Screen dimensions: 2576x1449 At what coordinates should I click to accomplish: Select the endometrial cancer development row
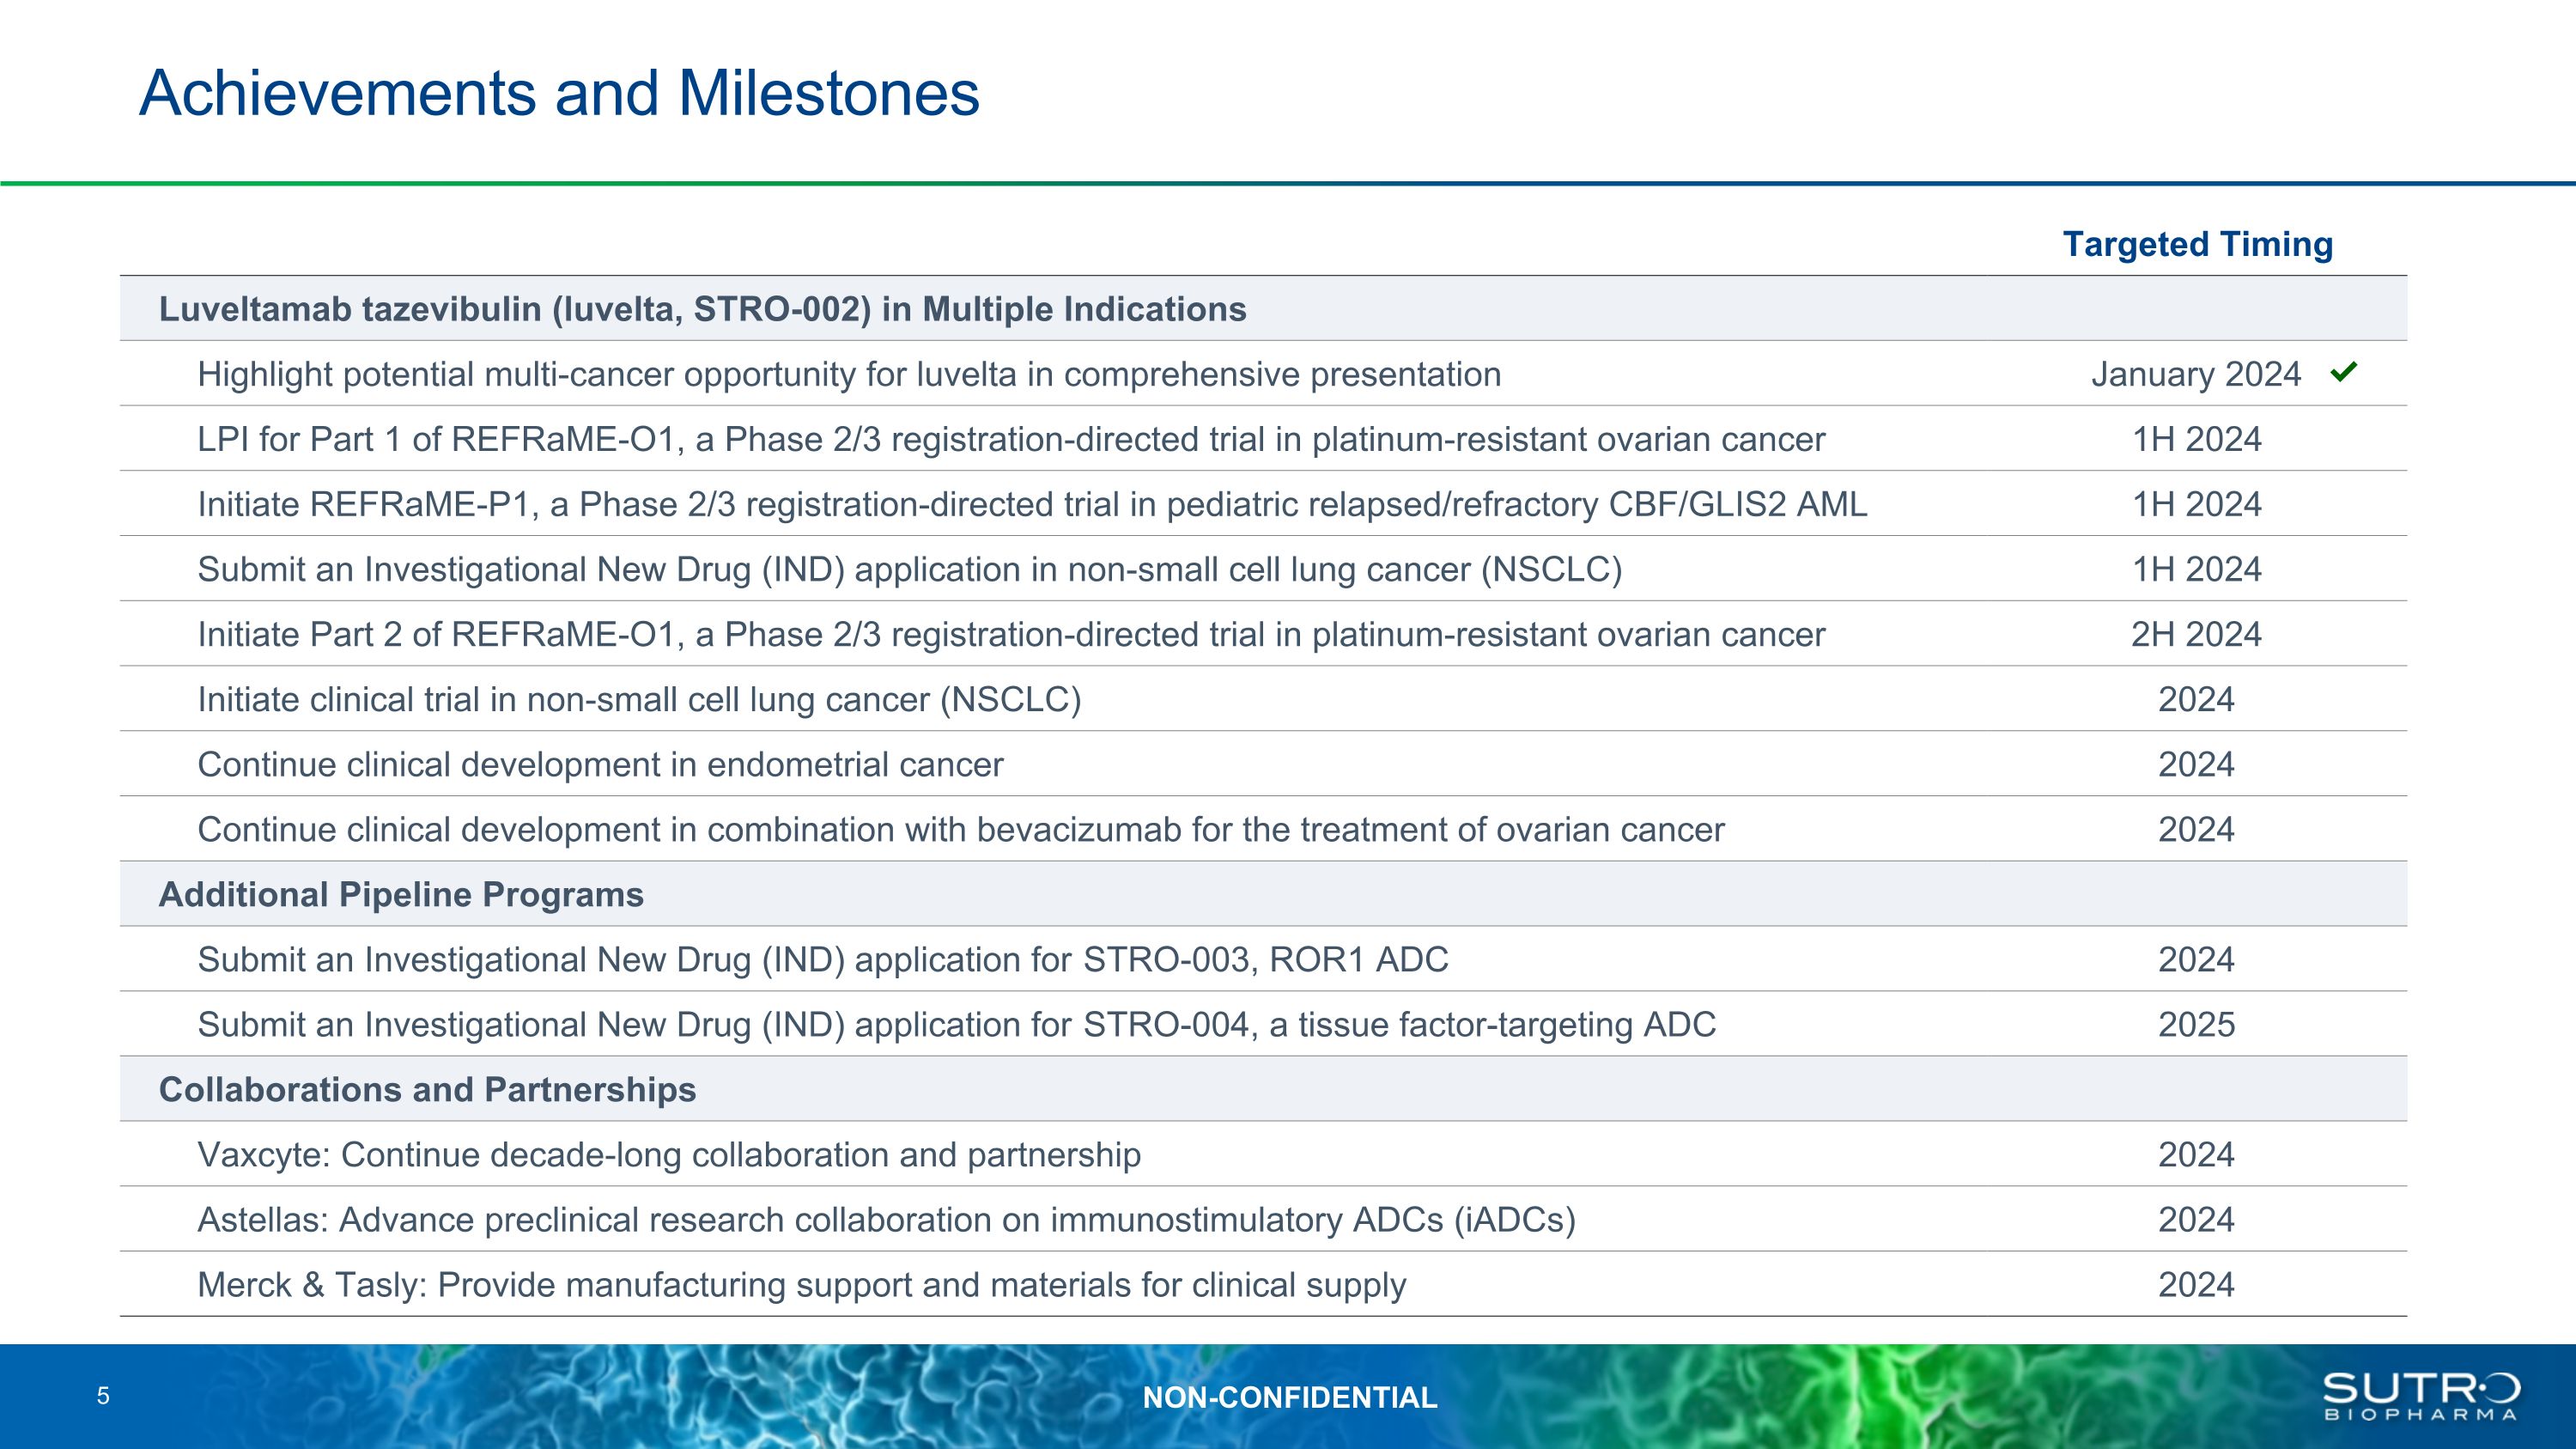(x=600, y=764)
